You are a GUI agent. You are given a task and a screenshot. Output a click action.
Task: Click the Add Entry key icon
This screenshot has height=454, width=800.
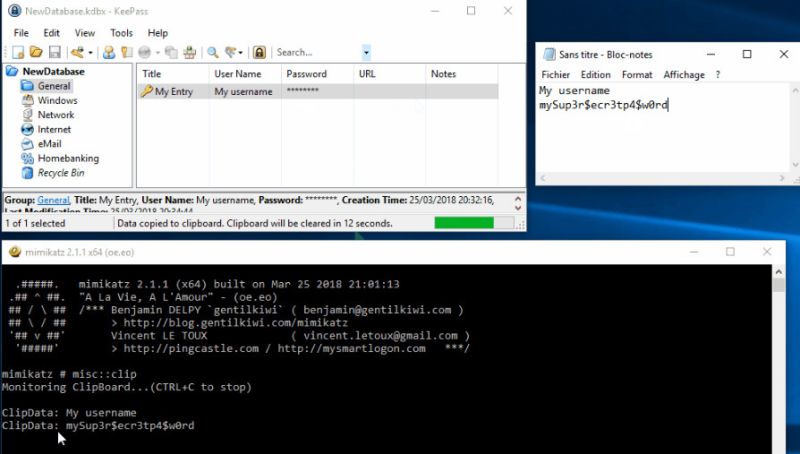tap(78, 52)
